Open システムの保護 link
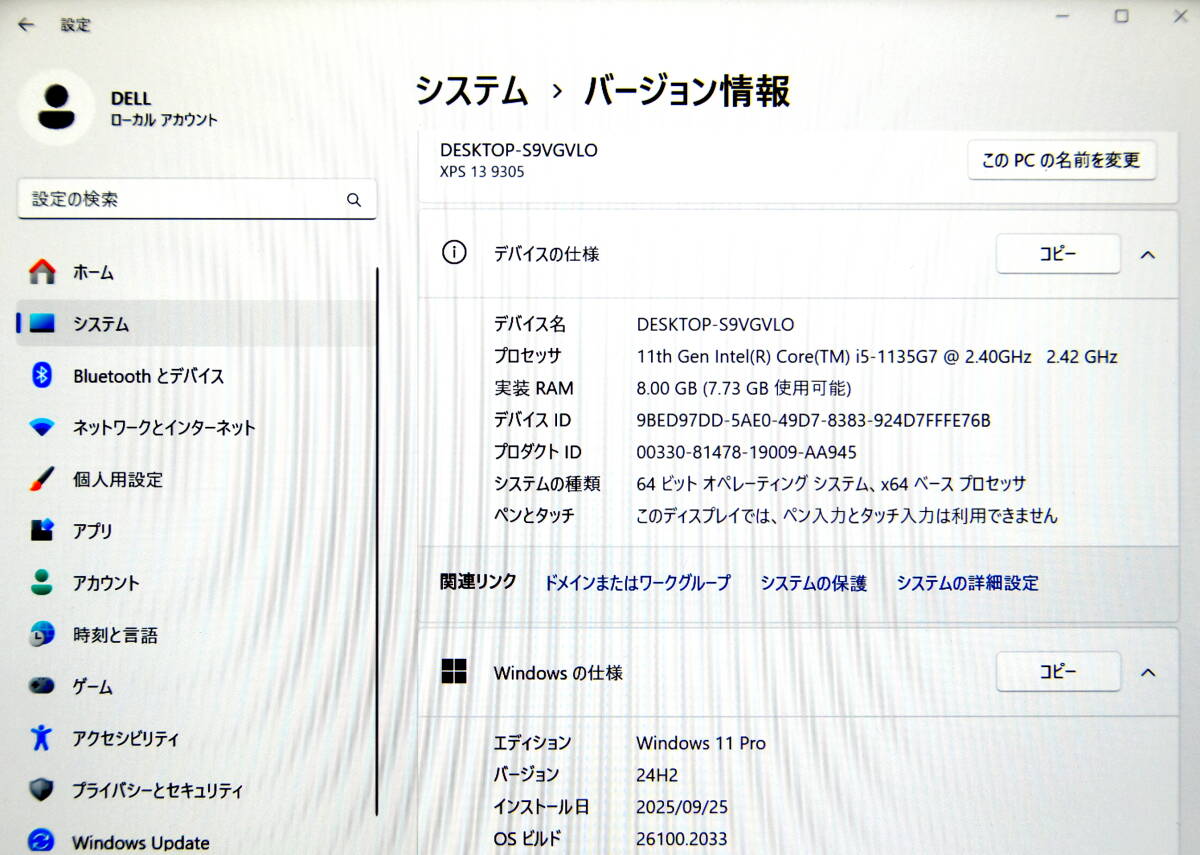Viewport: 1200px width, 855px height. click(813, 583)
